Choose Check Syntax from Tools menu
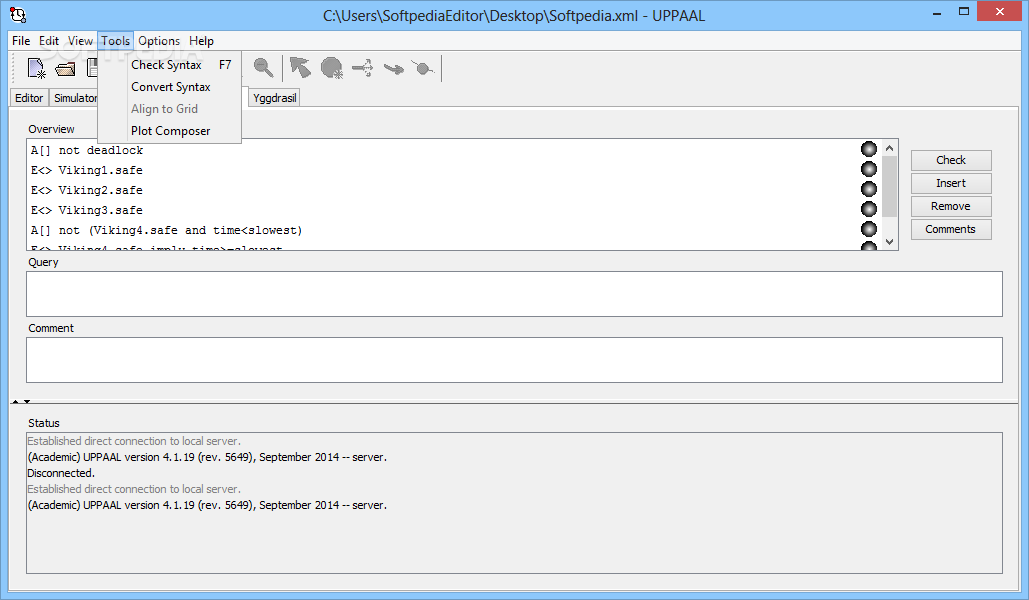This screenshot has width=1029, height=600. [170, 65]
